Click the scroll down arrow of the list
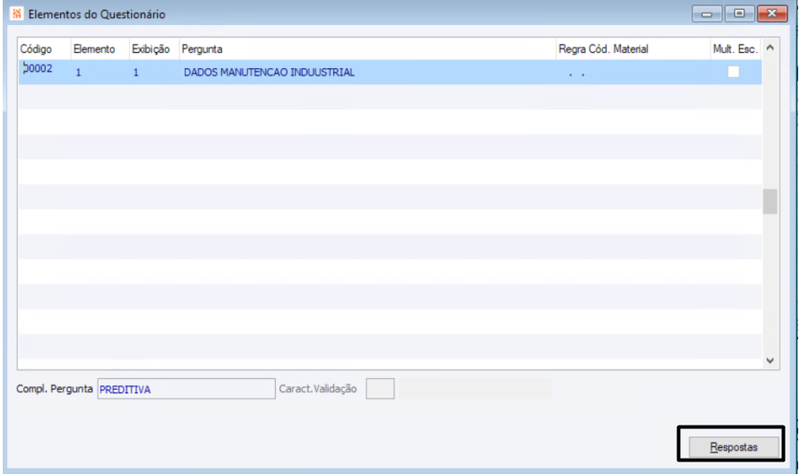The image size is (800, 474). coord(770,361)
